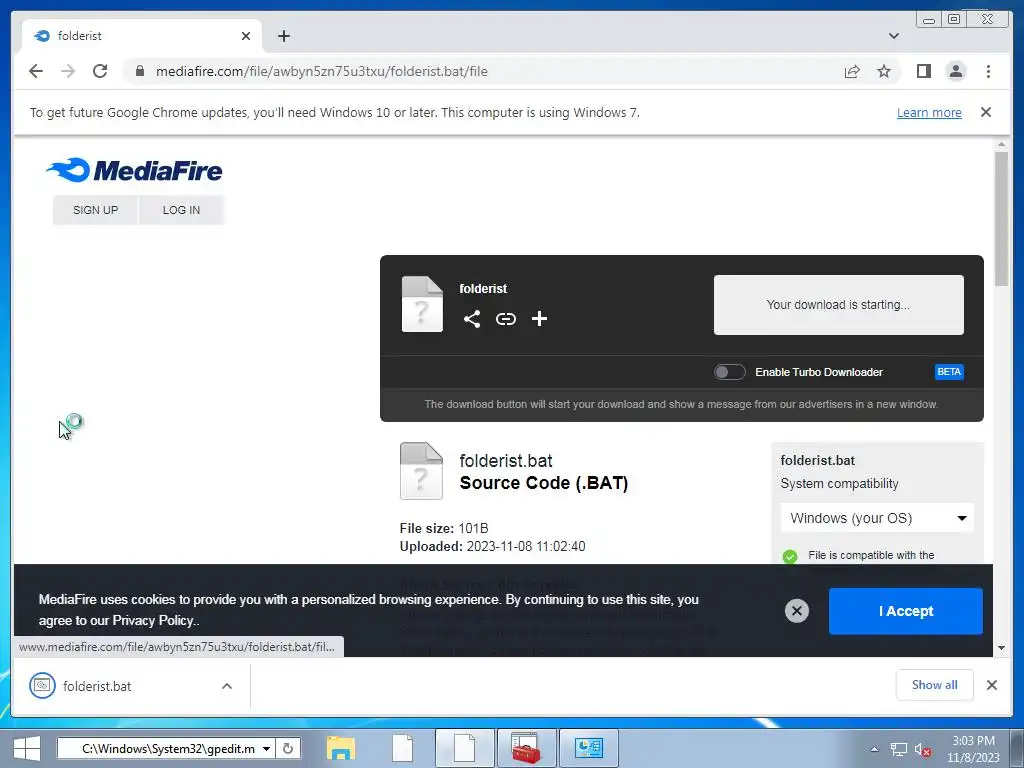Bookmark this tab with the star icon

tap(884, 71)
